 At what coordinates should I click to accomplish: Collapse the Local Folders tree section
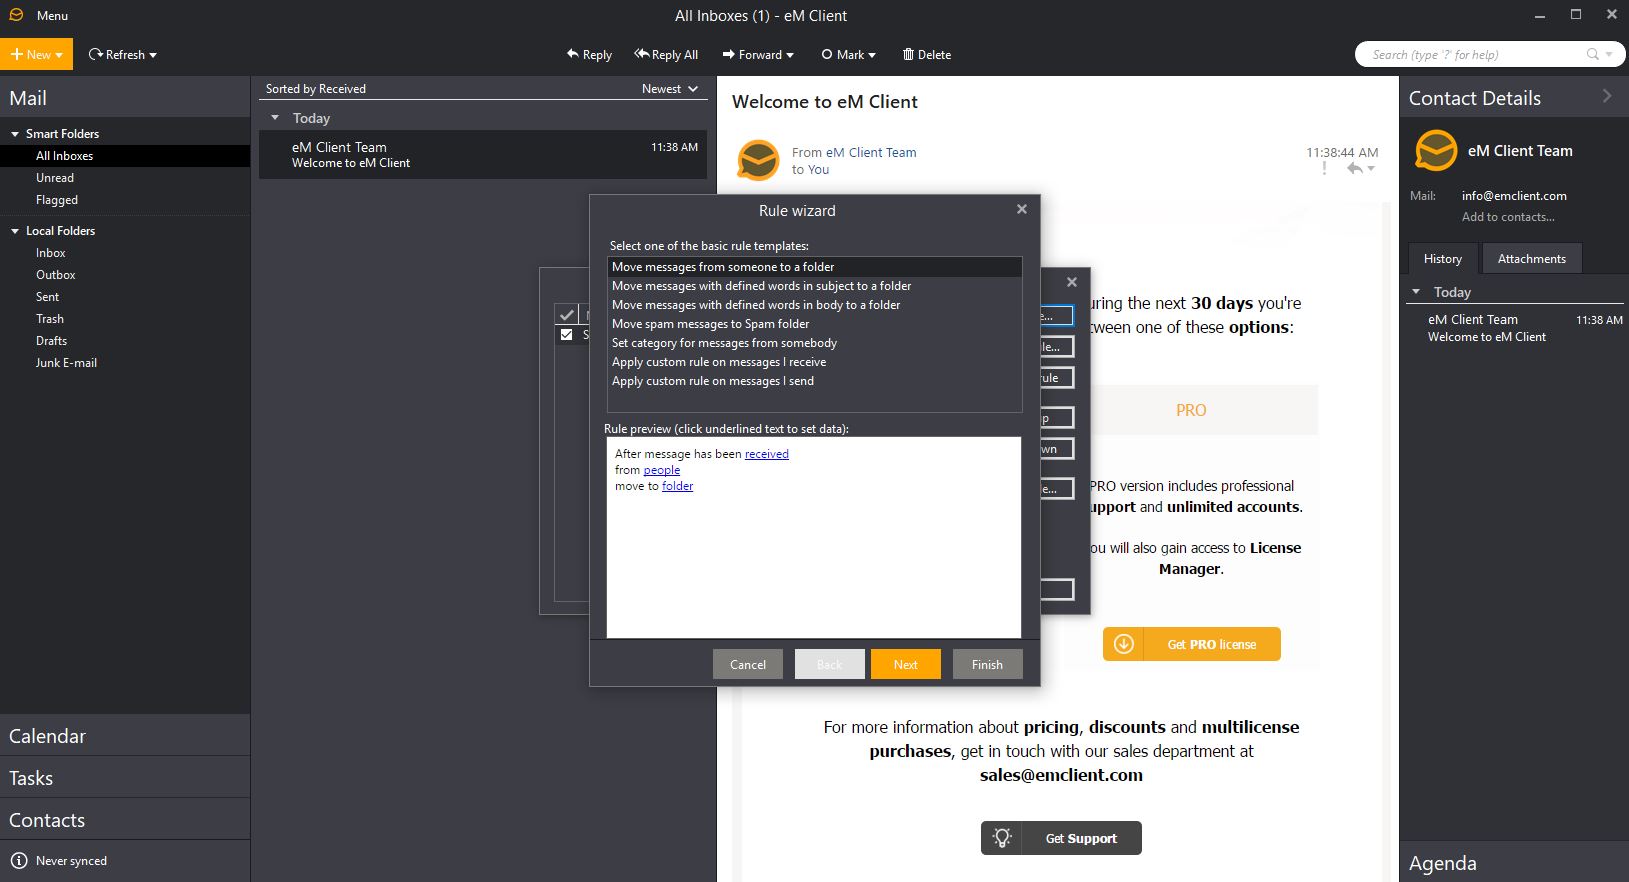point(15,231)
